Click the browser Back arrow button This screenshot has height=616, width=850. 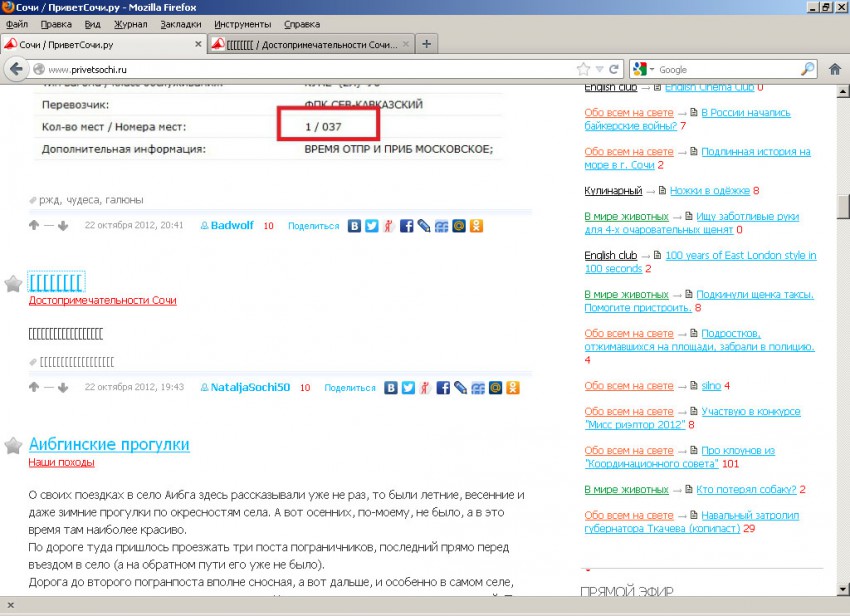tap(16, 69)
